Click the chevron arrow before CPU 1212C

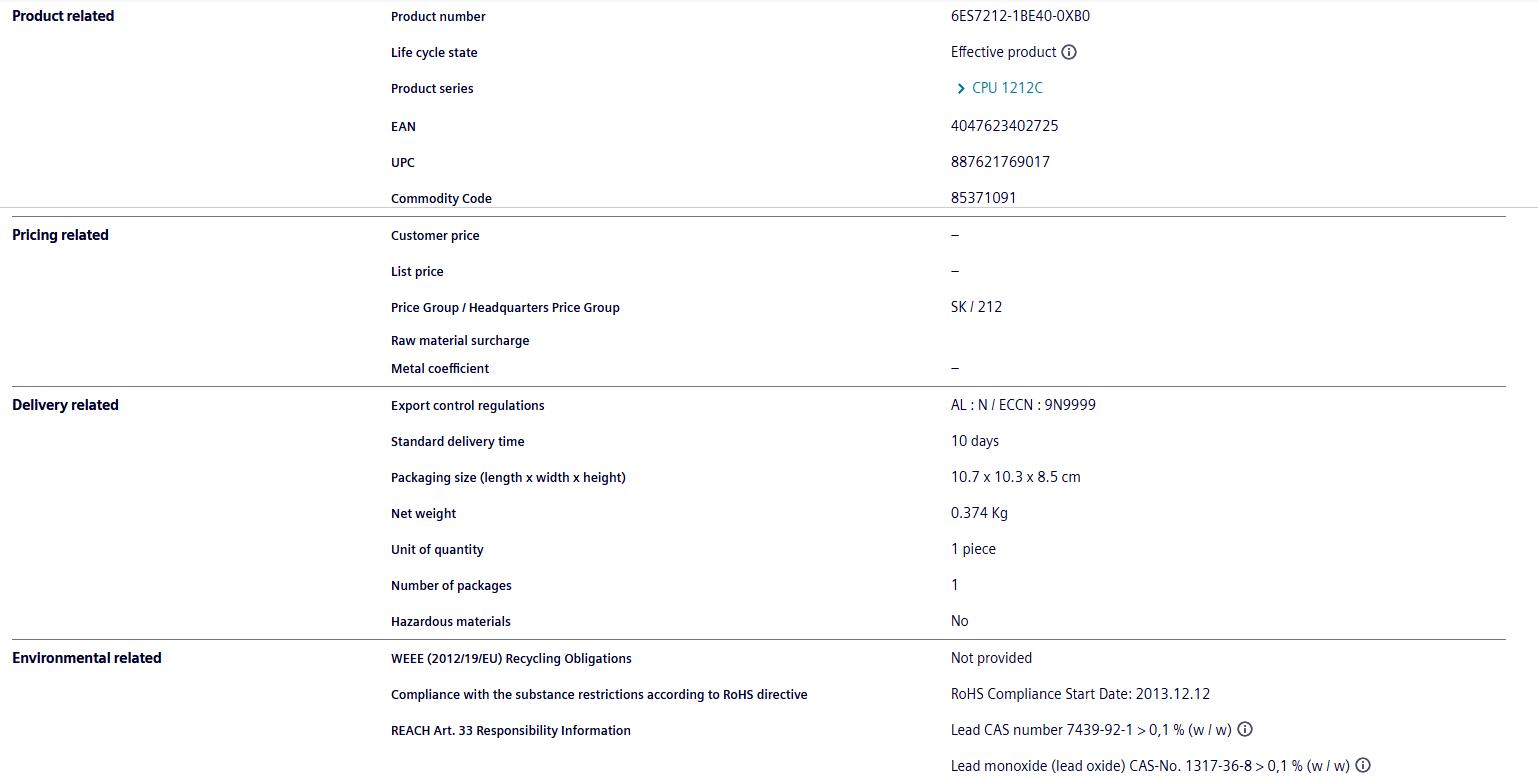click(x=961, y=89)
